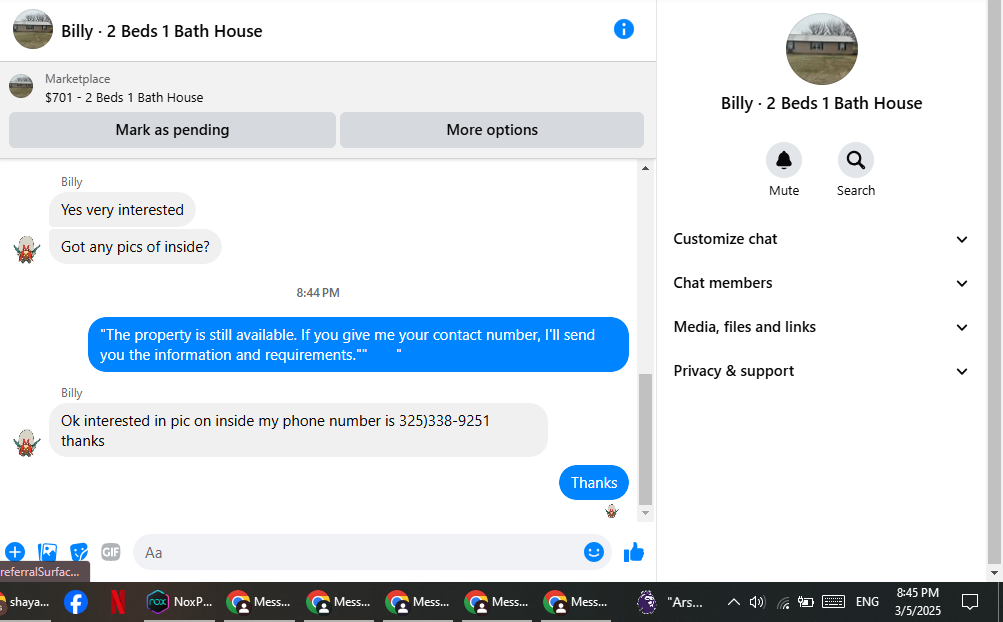This screenshot has width=1003, height=622.
Task: Expand Chat members section
Action: click(821, 283)
